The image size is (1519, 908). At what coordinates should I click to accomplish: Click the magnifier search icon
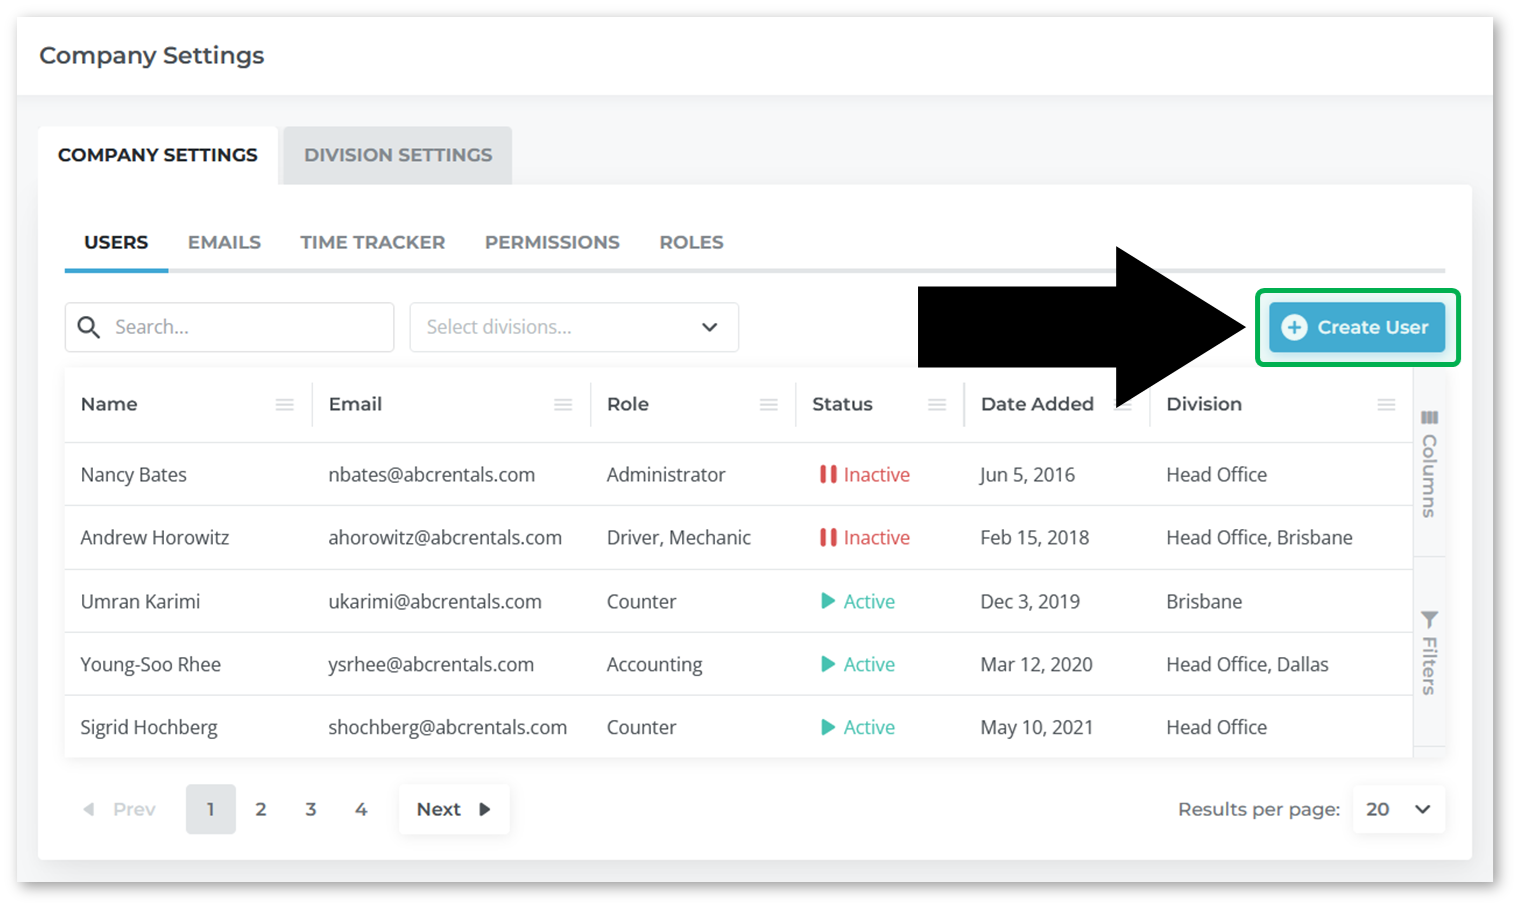(89, 327)
